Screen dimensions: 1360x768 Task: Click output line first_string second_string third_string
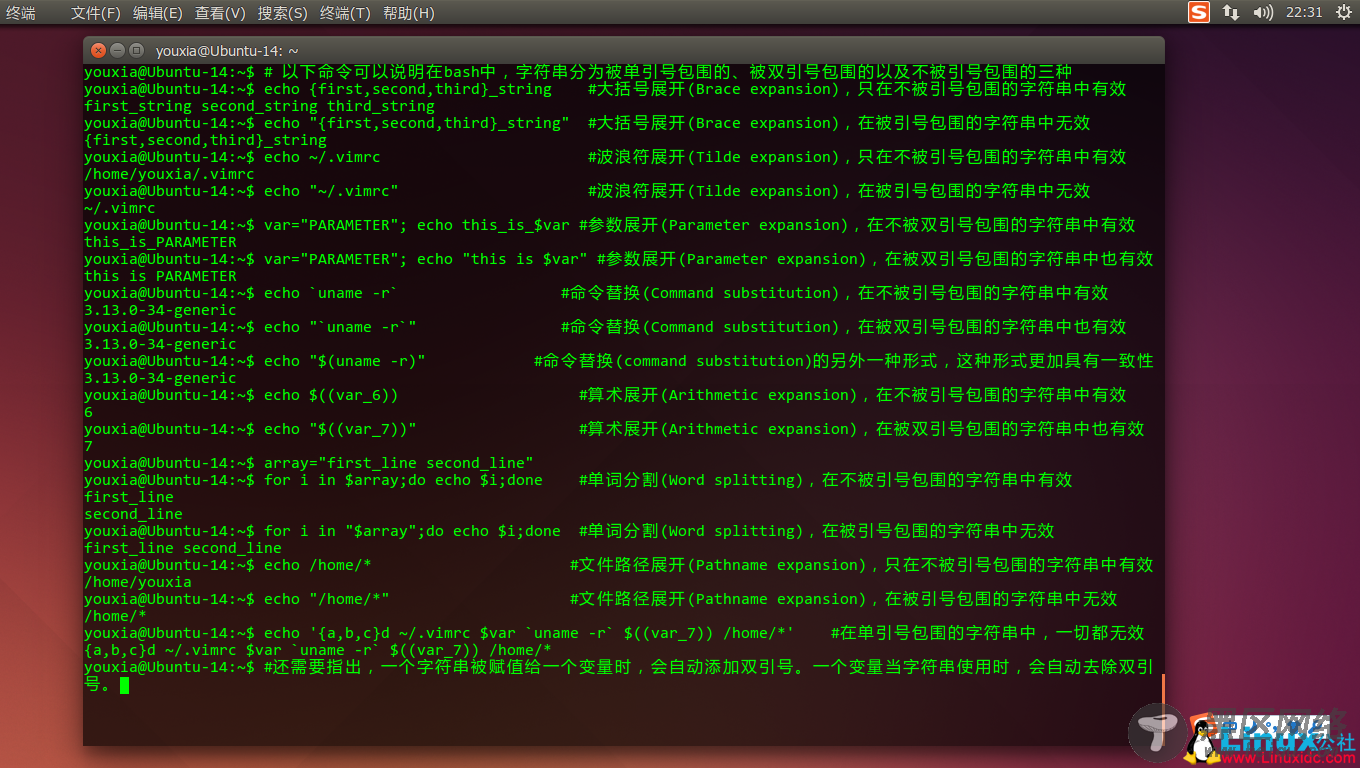[259, 106]
